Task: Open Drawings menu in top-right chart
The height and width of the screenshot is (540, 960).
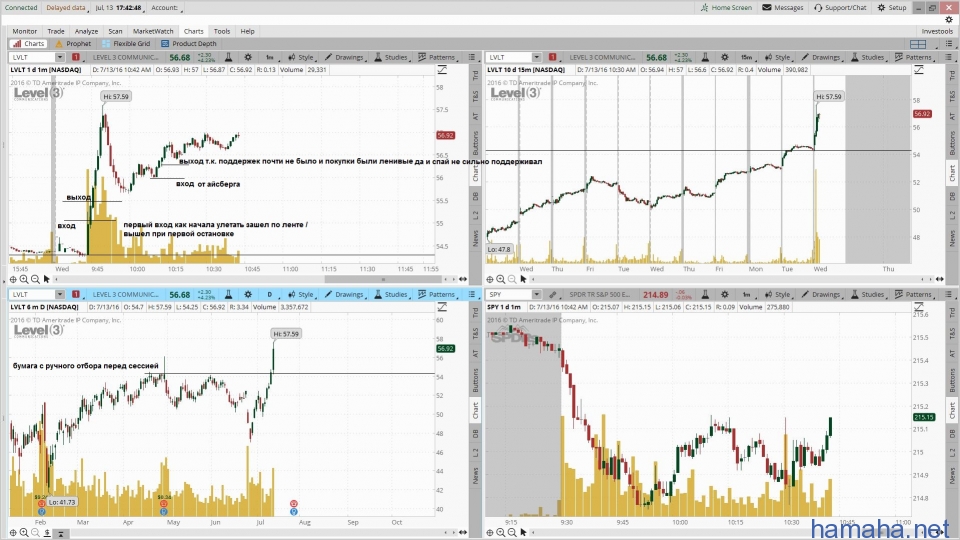Action: (x=821, y=57)
